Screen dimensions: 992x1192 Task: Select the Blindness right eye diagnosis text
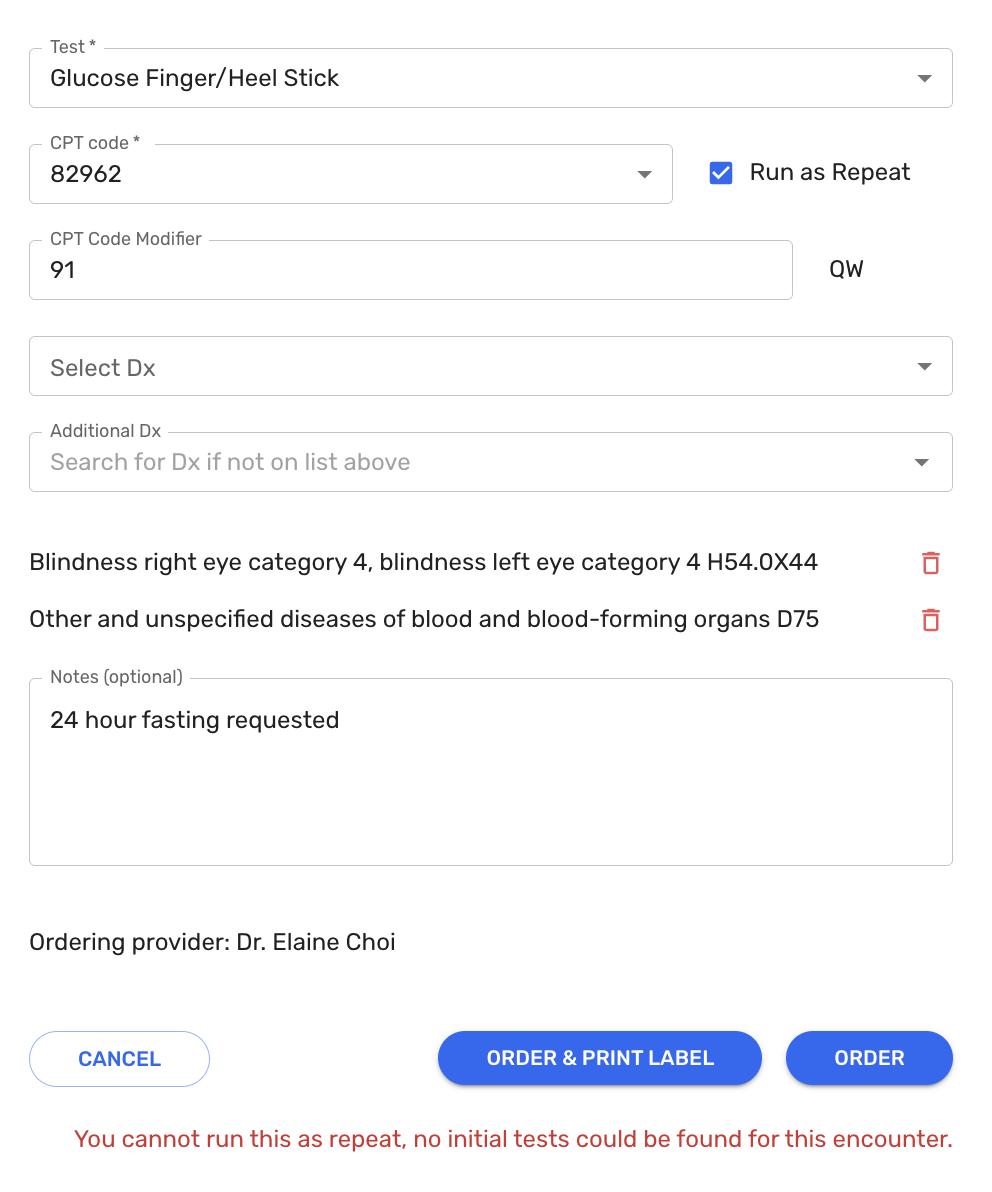[x=423, y=563]
